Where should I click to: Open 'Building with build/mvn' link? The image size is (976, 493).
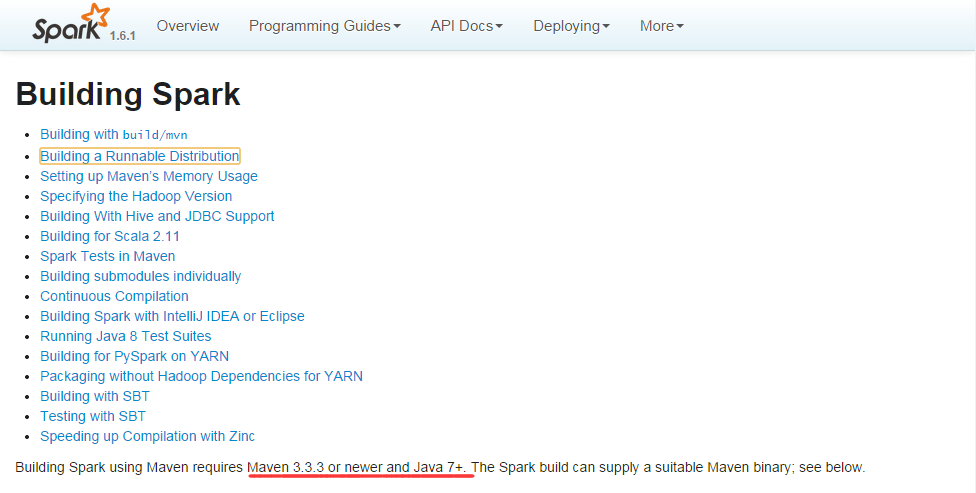click(x=114, y=134)
